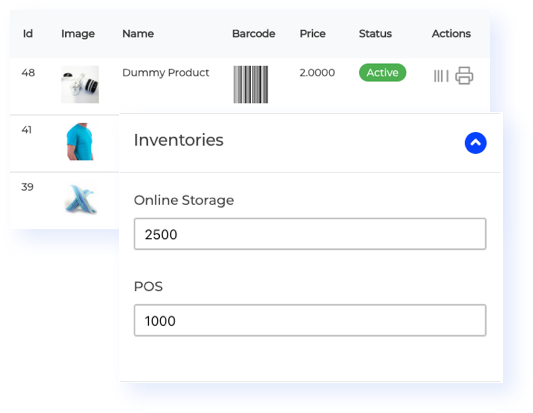Click the price value 2.0000

317,73
